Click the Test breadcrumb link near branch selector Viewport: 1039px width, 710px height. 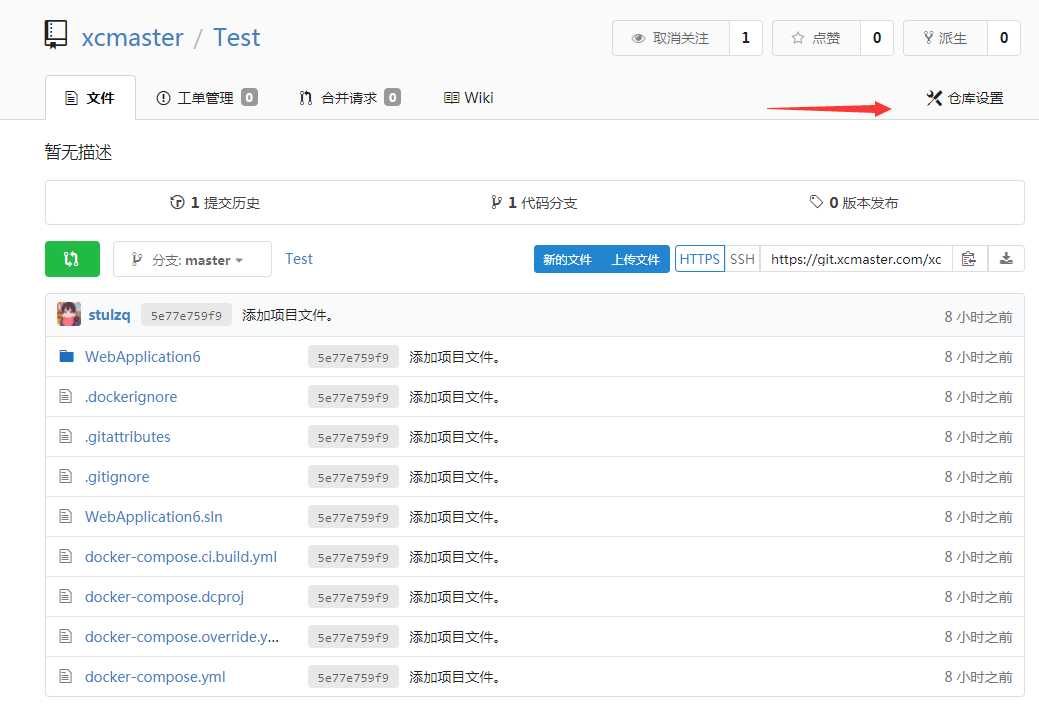[x=299, y=259]
